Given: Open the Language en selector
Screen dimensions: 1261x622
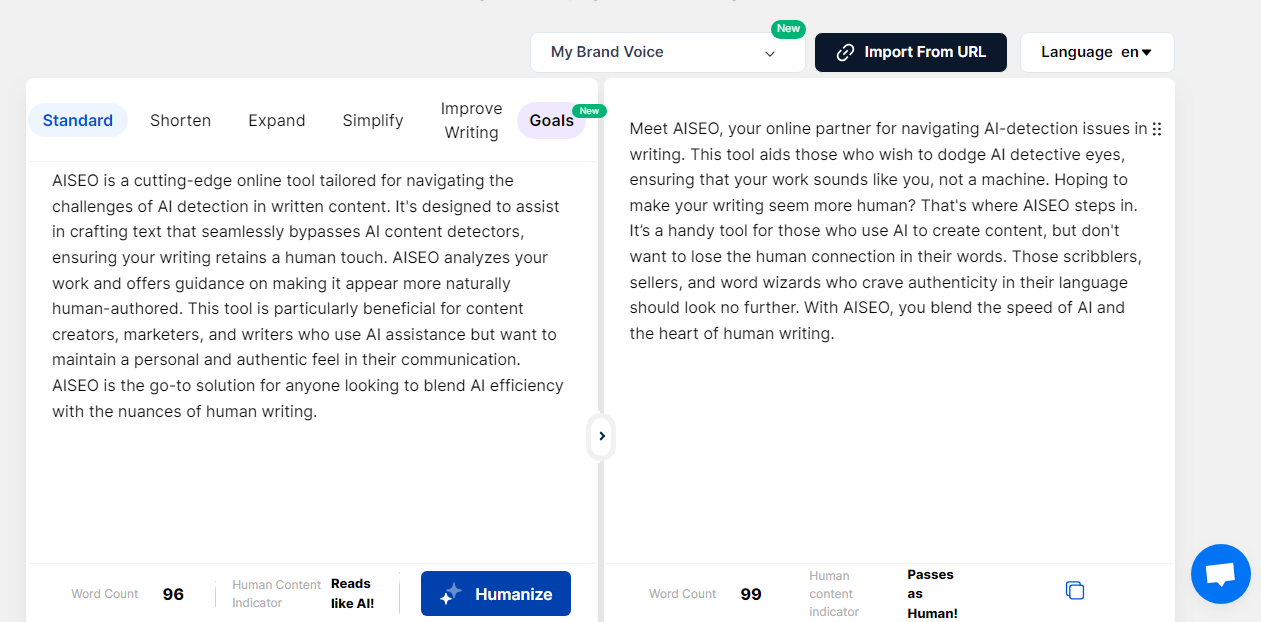Looking at the screenshot, I should [x=1097, y=52].
